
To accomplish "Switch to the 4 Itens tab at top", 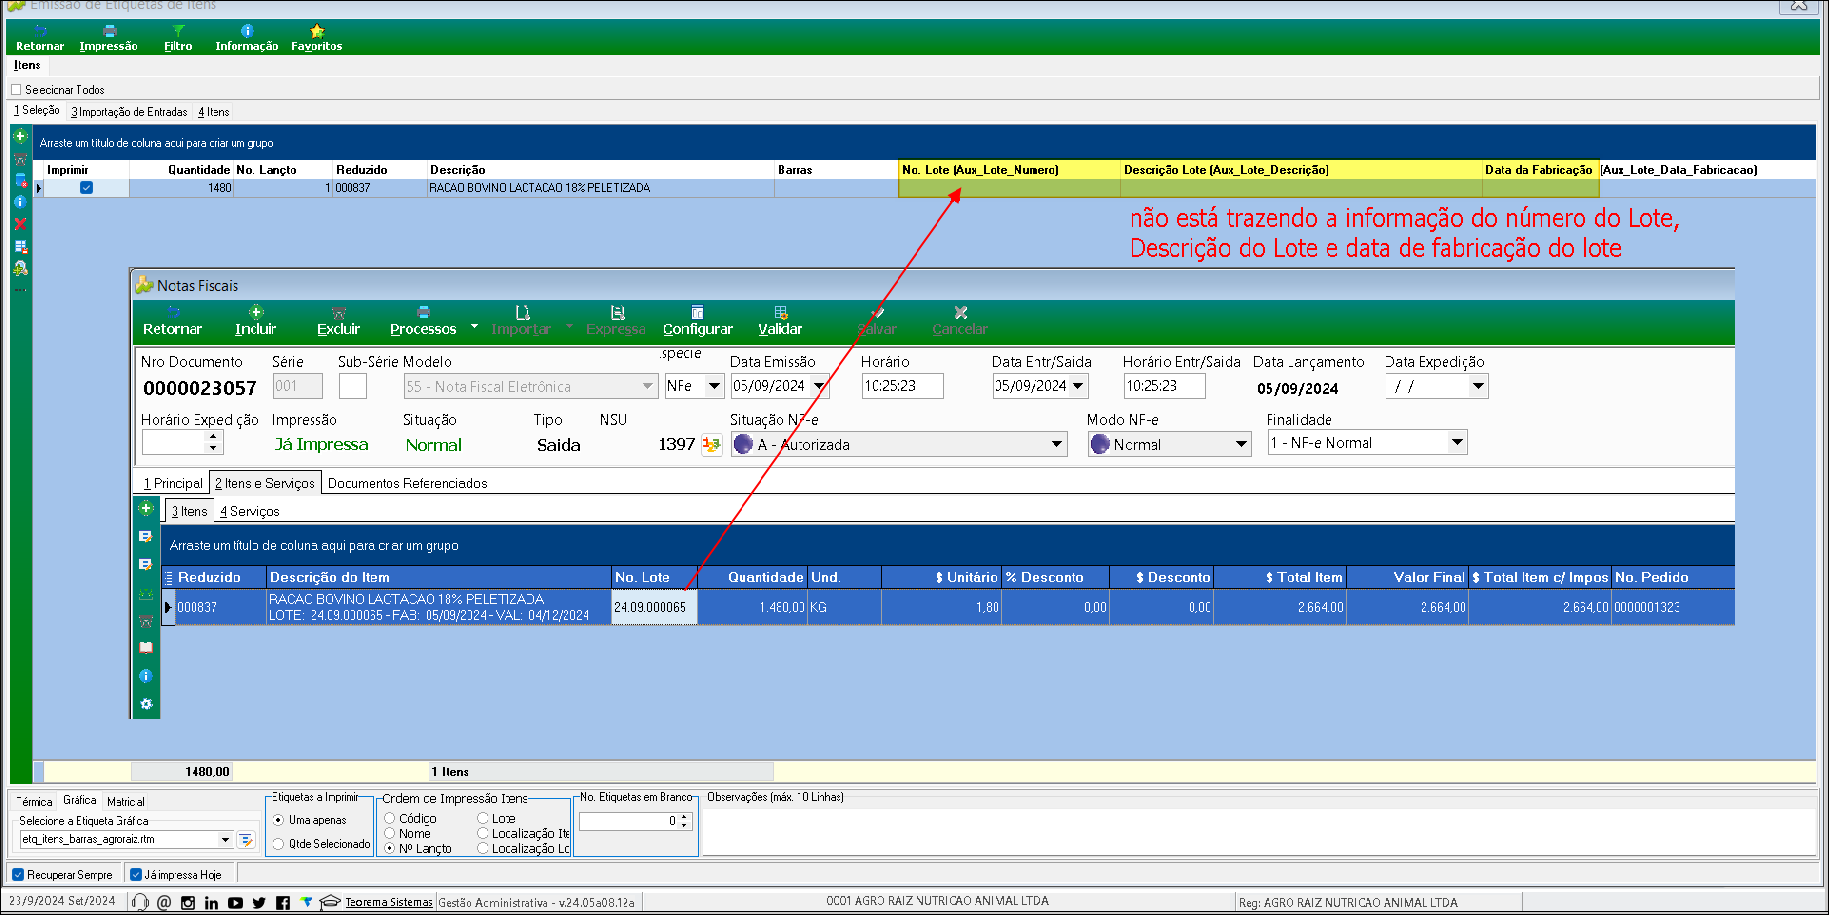I will click(214, 112).
